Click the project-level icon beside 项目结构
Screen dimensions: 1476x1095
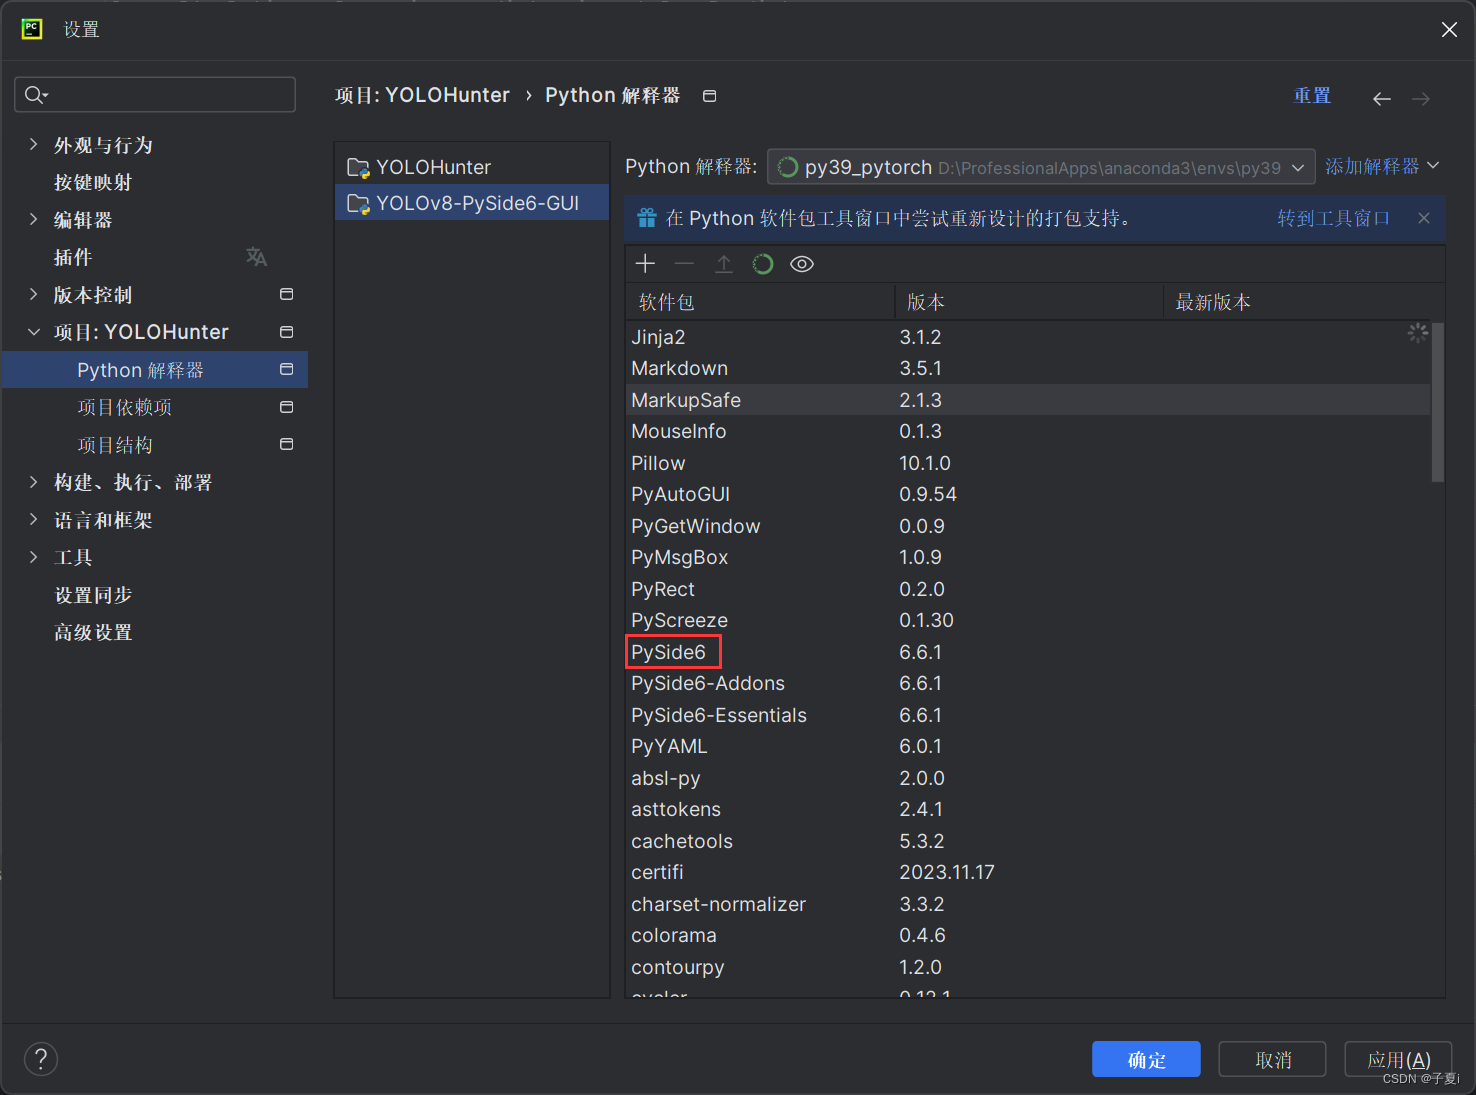pos(287,444)
